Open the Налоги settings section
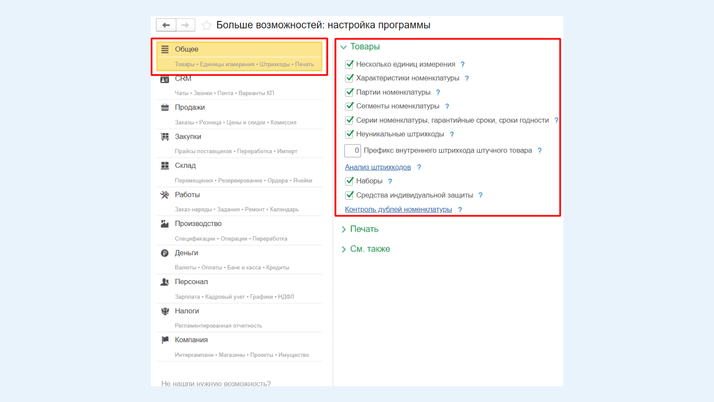The height and width of the screenshot is (402, 714). point(240,318)
